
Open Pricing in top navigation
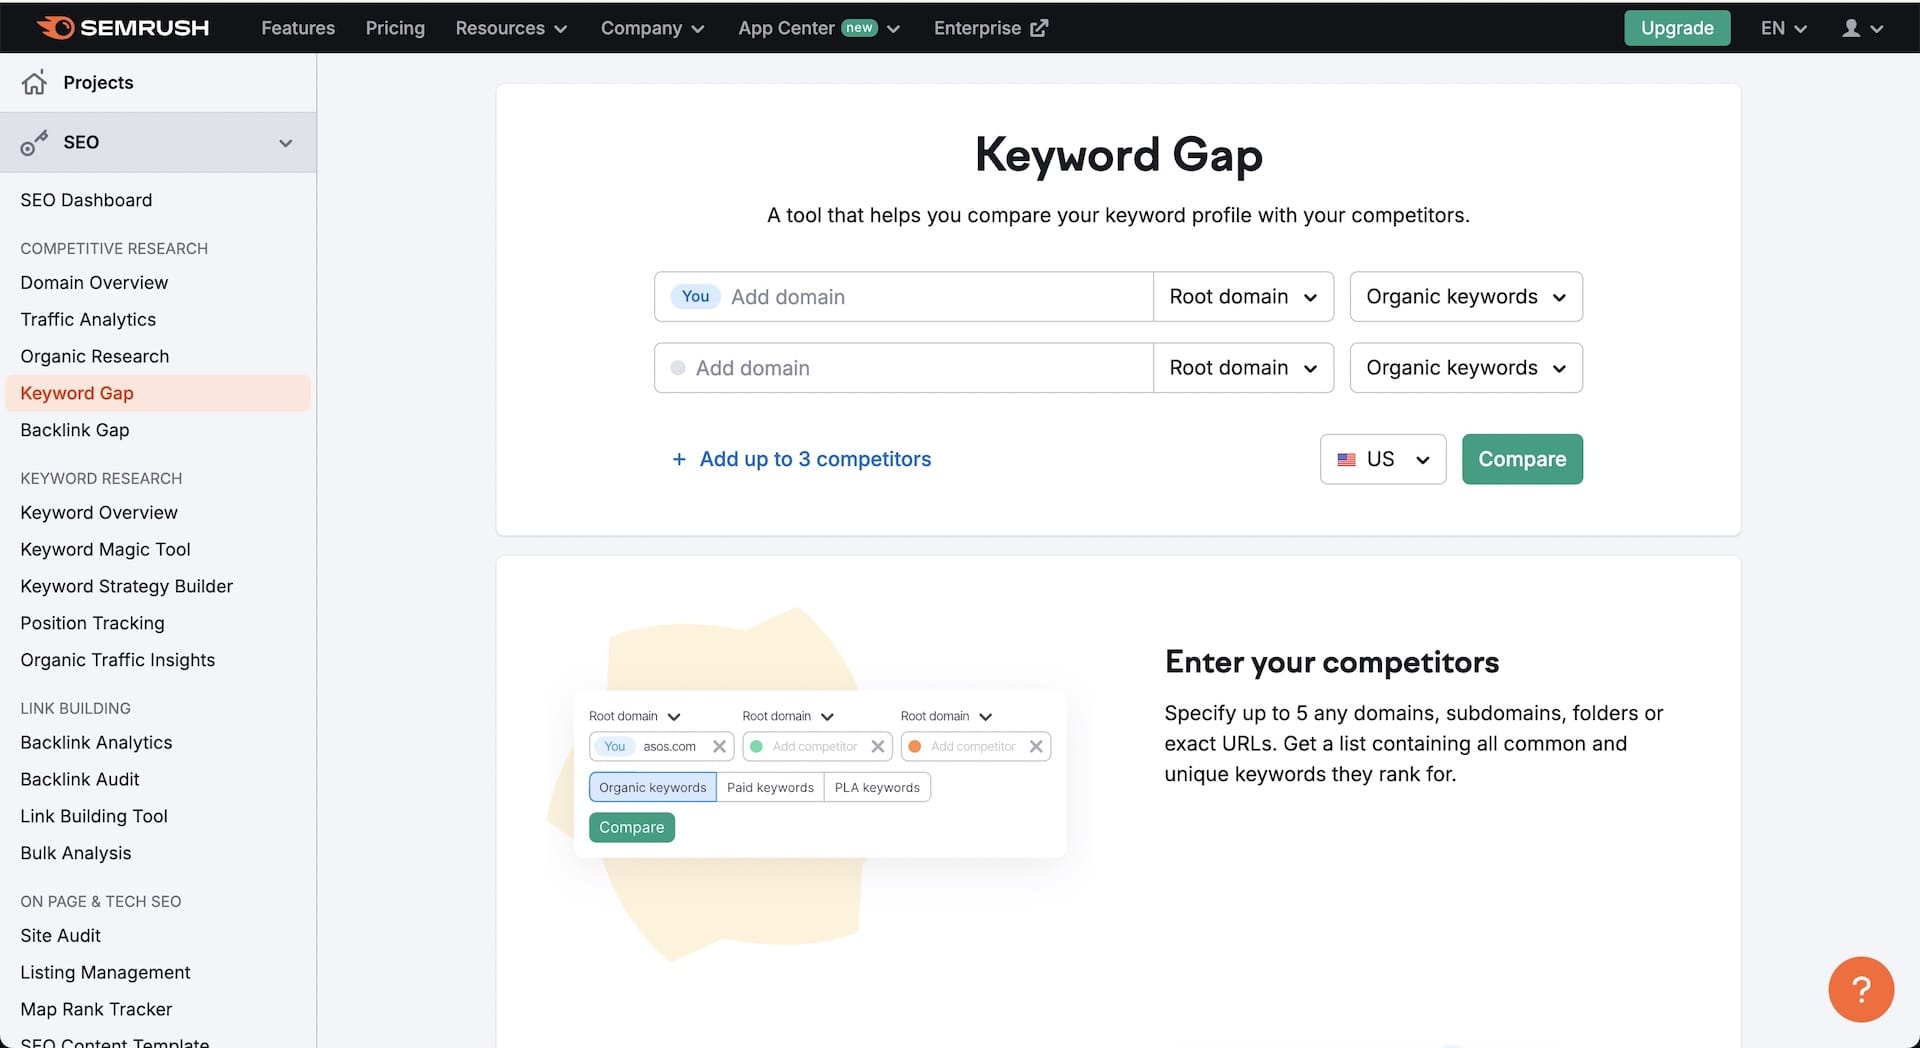click(395, 28)
